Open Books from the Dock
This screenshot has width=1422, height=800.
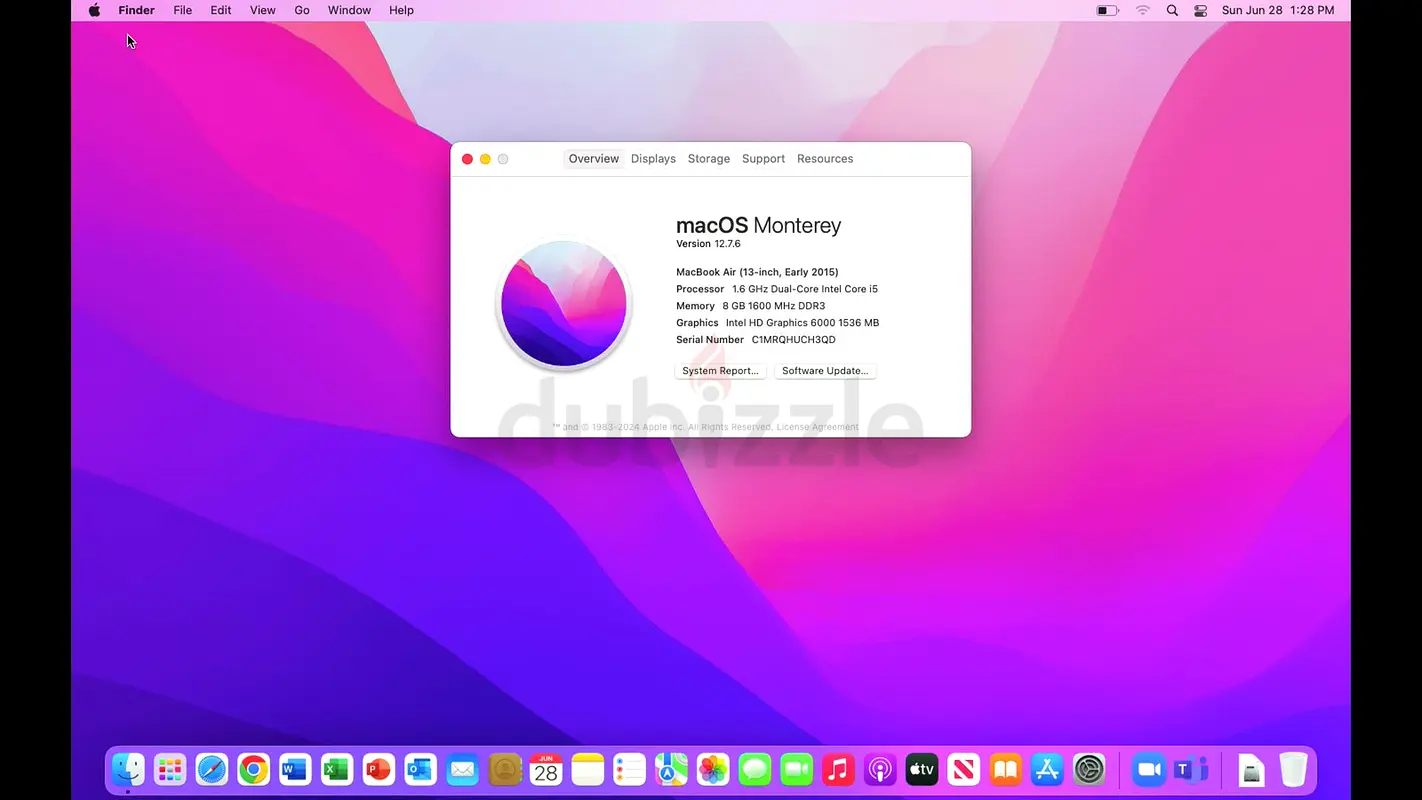coord(1005,769)
